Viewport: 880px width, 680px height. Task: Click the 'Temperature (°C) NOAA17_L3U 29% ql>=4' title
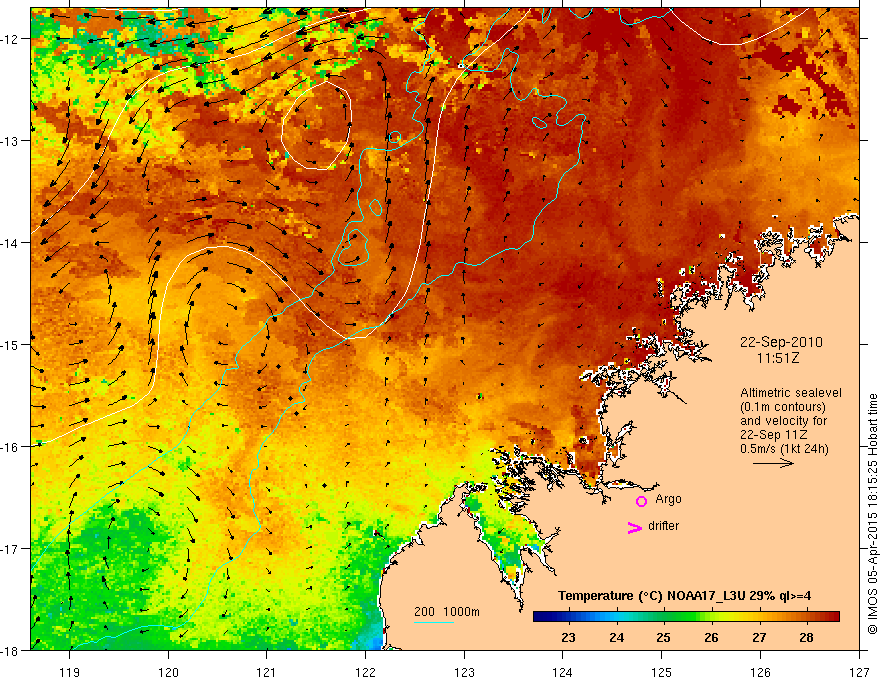tap(684, 596)
